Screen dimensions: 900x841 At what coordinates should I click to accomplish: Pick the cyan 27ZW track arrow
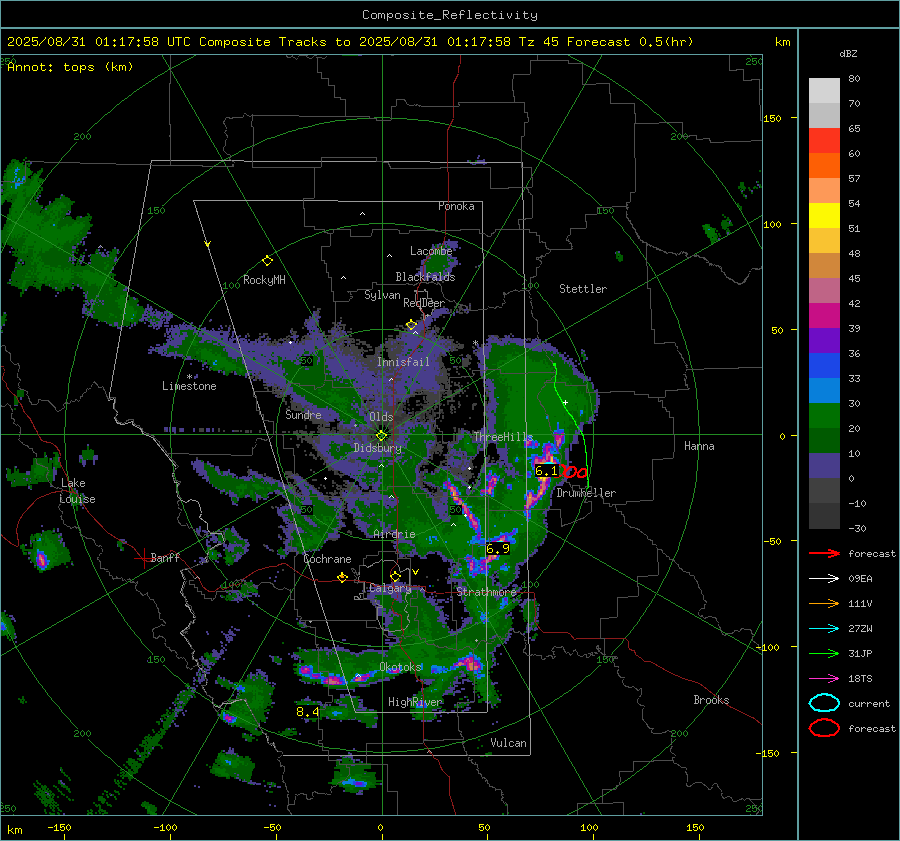[824, 629]
